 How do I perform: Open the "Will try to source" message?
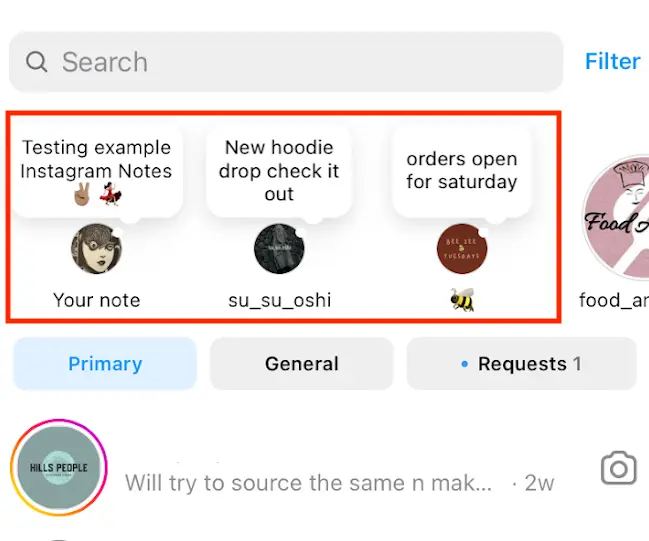pos(308,483)
